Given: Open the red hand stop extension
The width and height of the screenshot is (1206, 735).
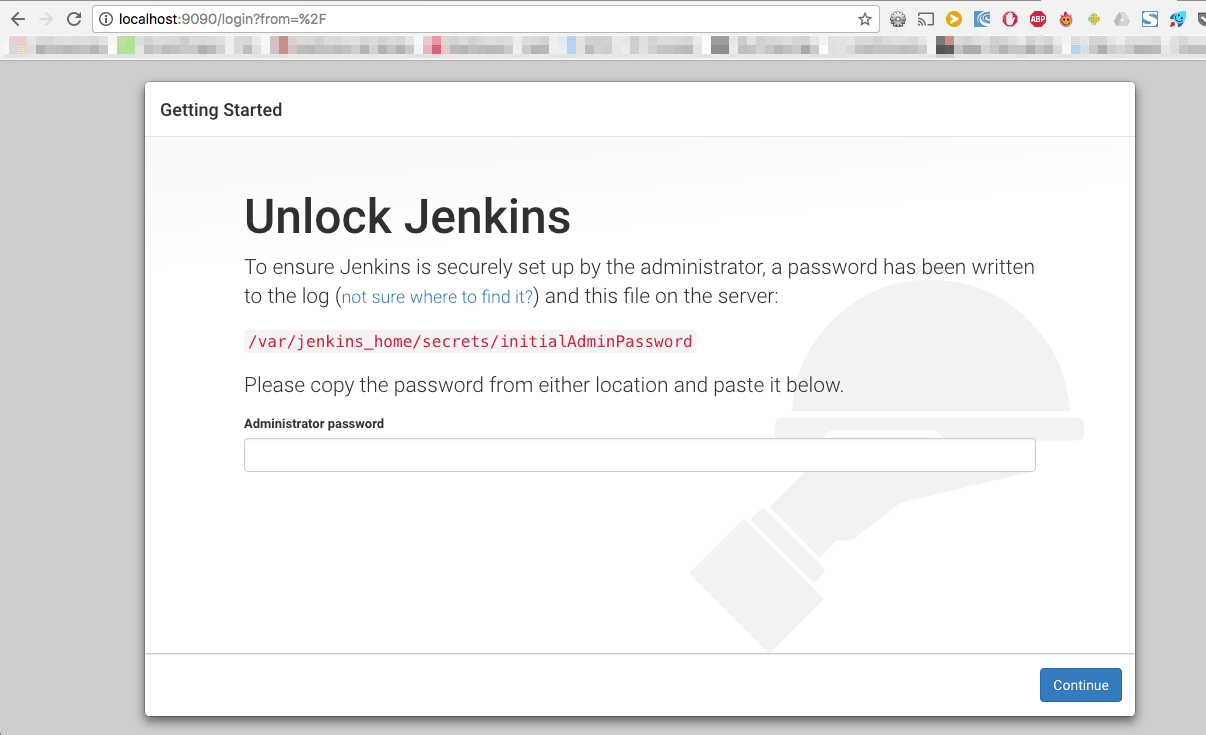Looking at the screenshot, I should click(x=1010, y=19).
